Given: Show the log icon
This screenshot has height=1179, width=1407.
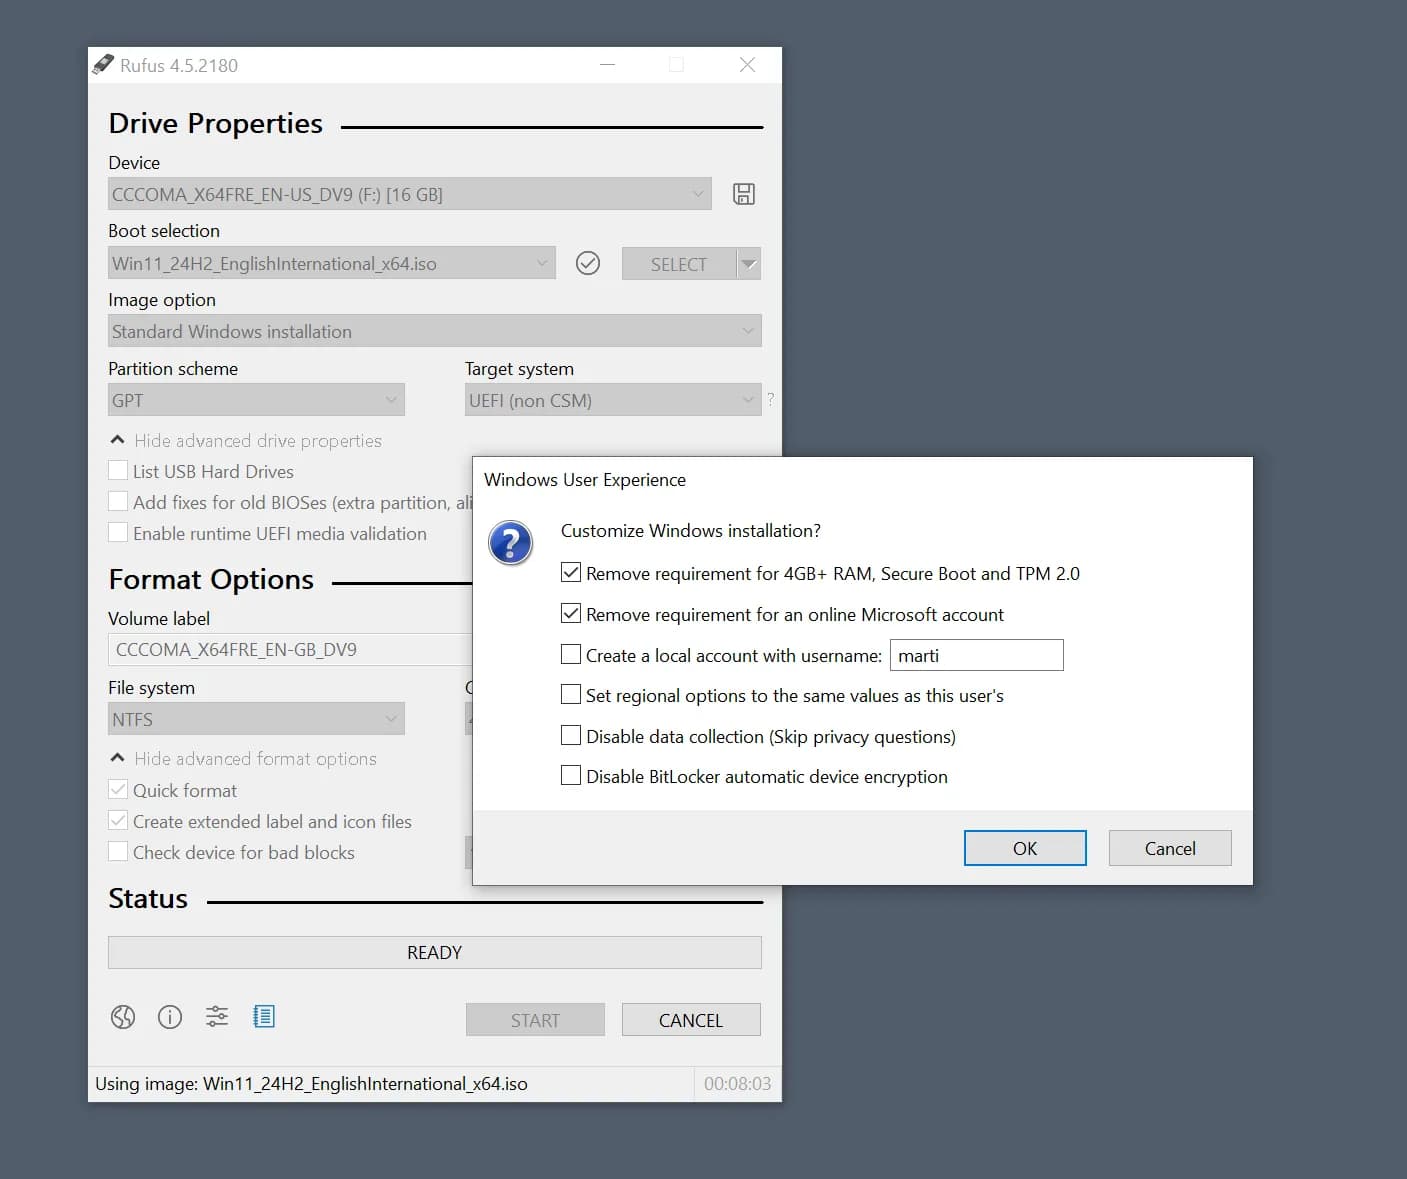Looking at the screenshot, I should [x=264, y=1017].
